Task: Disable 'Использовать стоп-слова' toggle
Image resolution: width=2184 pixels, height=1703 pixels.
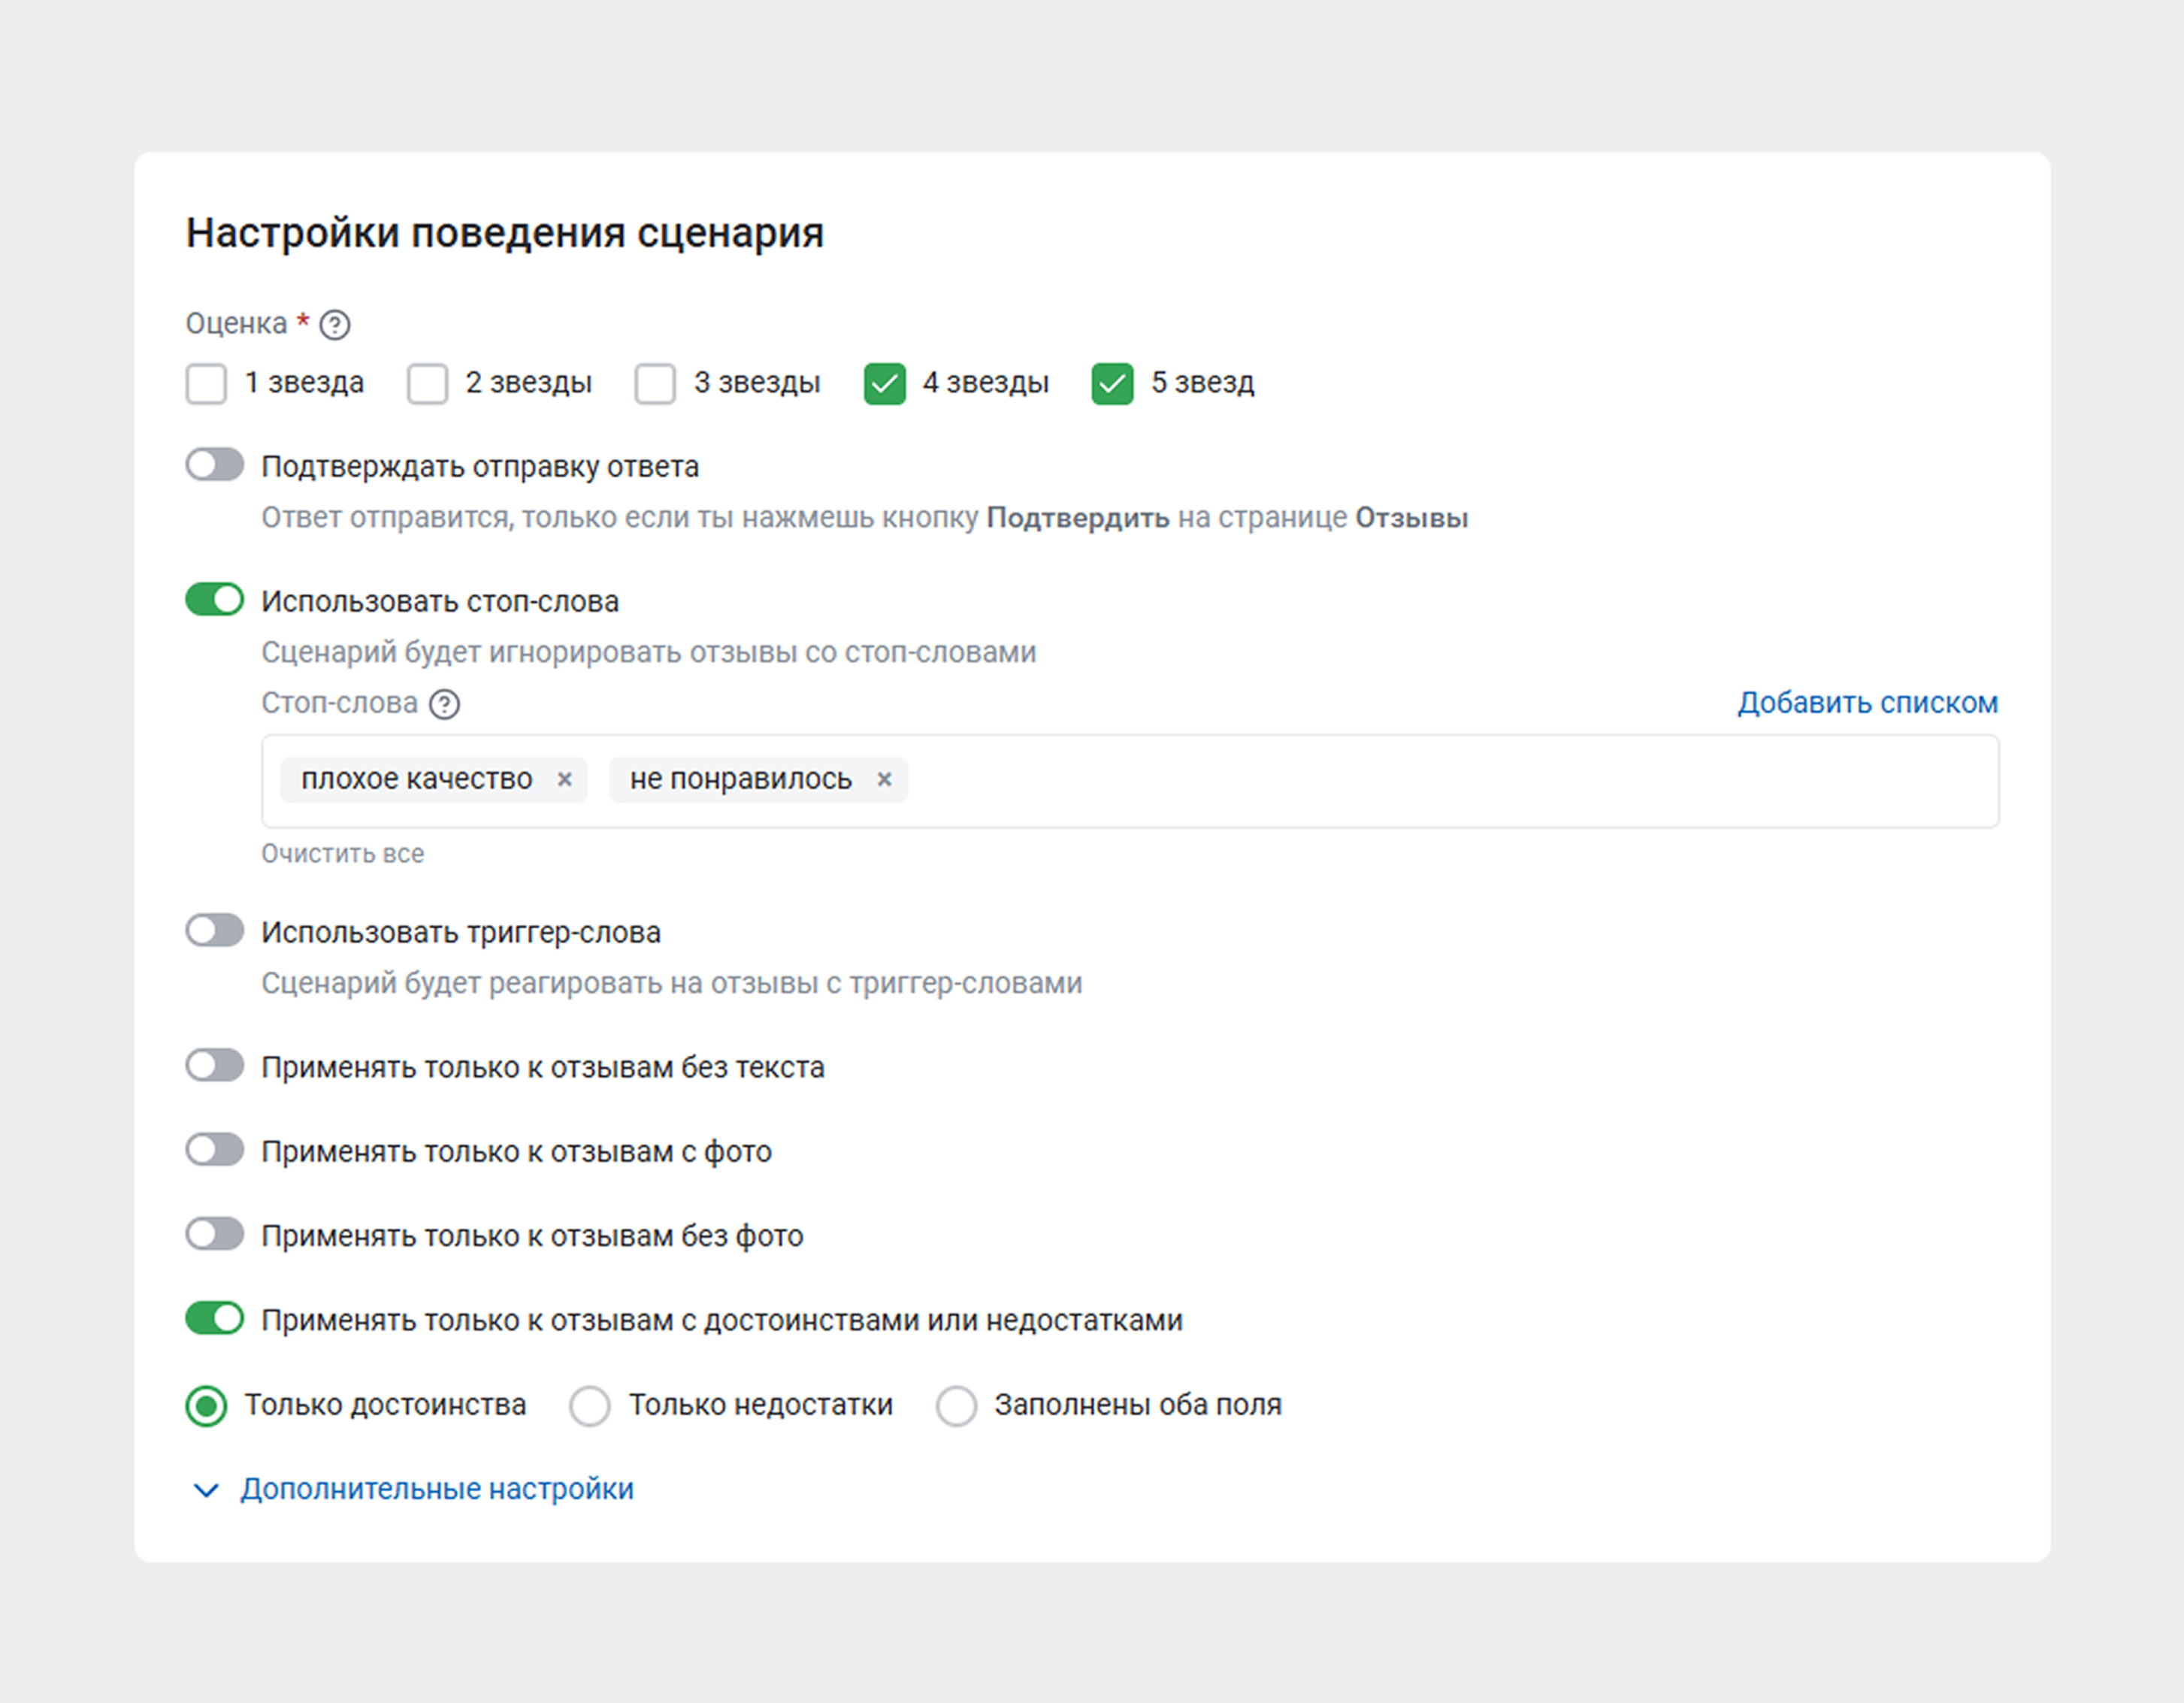Action: coord(215,599)
